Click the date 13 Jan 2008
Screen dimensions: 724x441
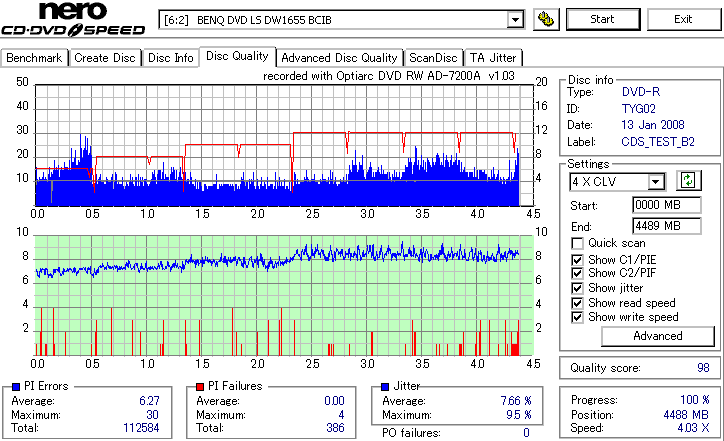(653, 125)
